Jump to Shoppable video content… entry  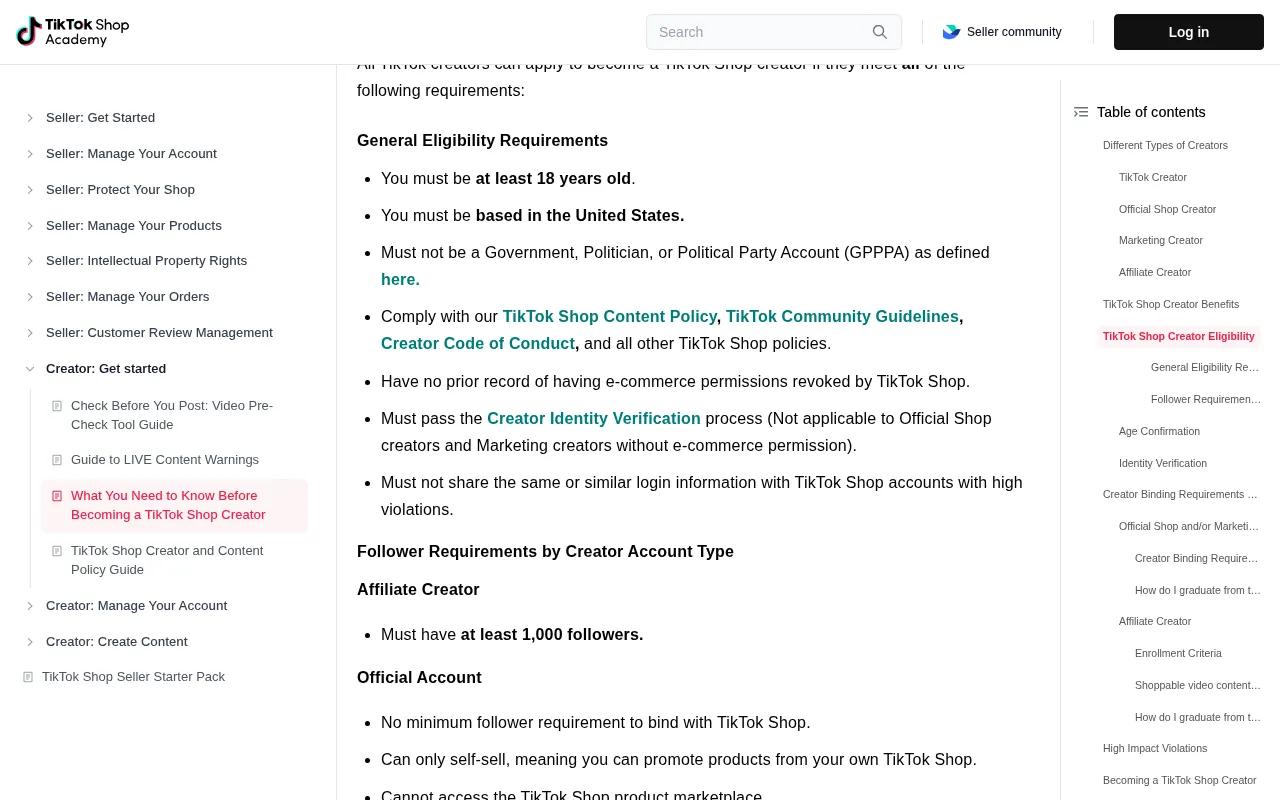1198,686
